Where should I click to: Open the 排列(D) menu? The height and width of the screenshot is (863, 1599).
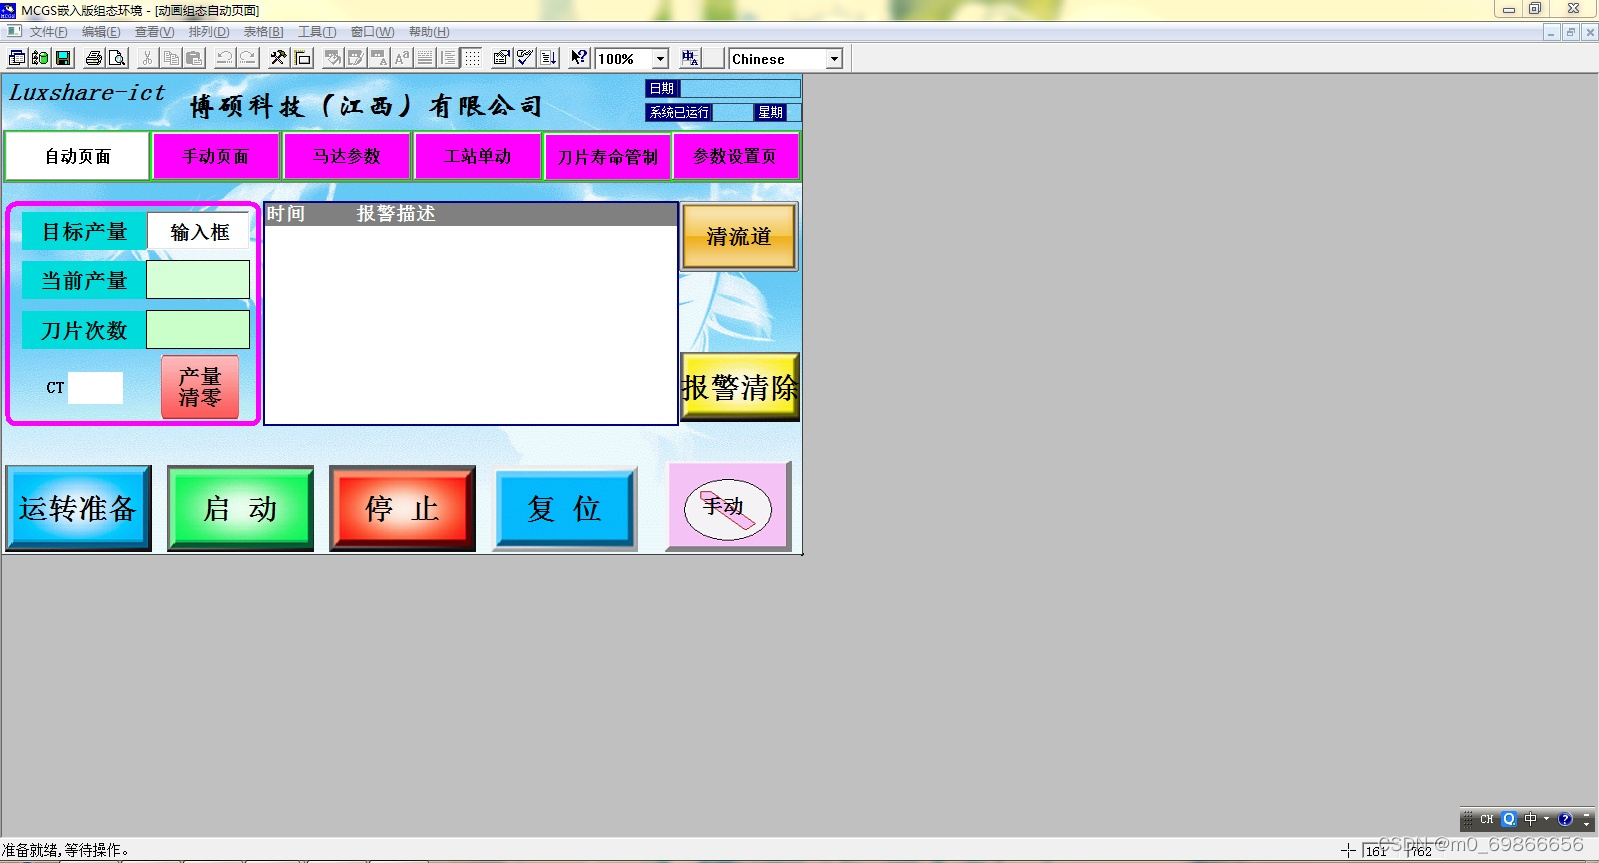click(x=209, y=32)
